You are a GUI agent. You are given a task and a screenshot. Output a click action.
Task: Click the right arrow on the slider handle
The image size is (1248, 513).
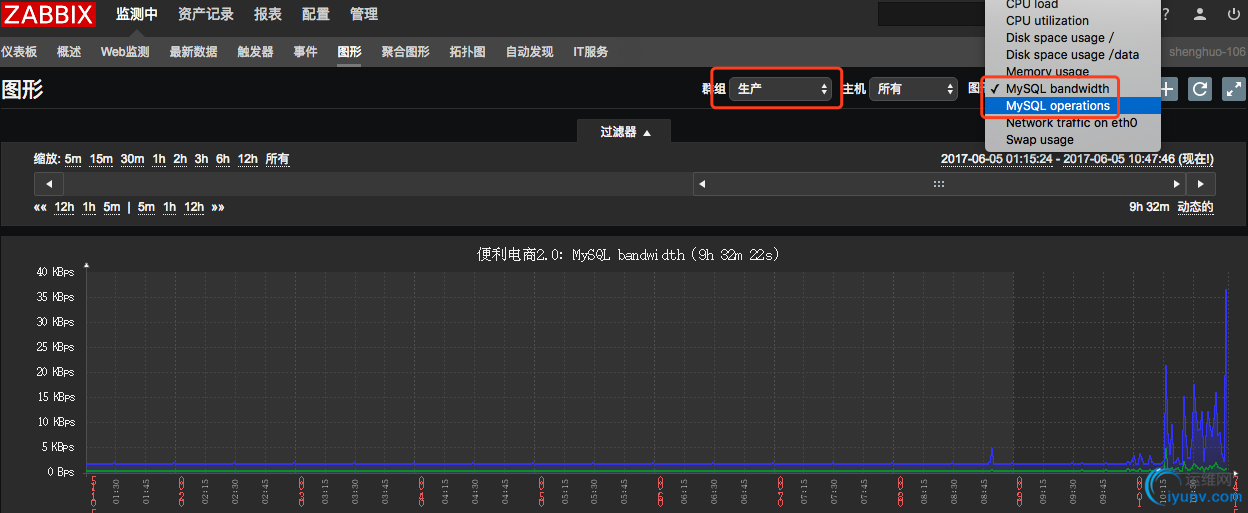click(x=1177, y=184)
